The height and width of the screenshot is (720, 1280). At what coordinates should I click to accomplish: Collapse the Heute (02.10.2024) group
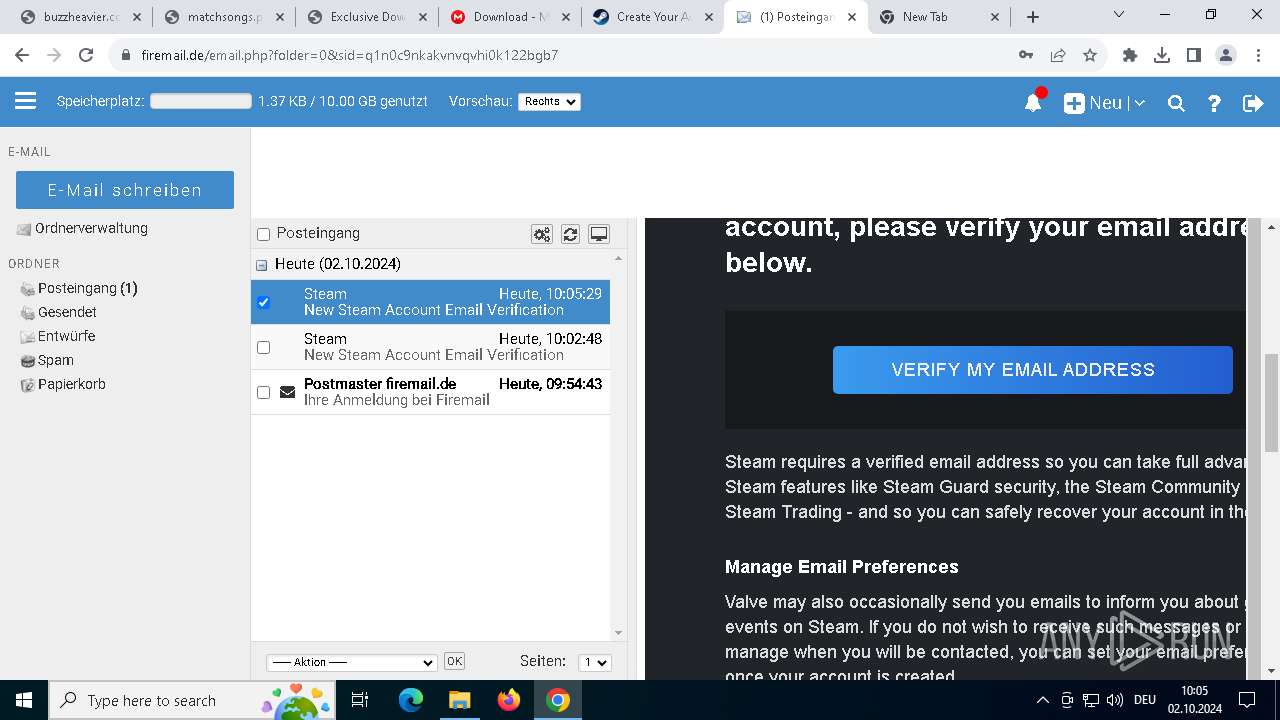point(262,265)
